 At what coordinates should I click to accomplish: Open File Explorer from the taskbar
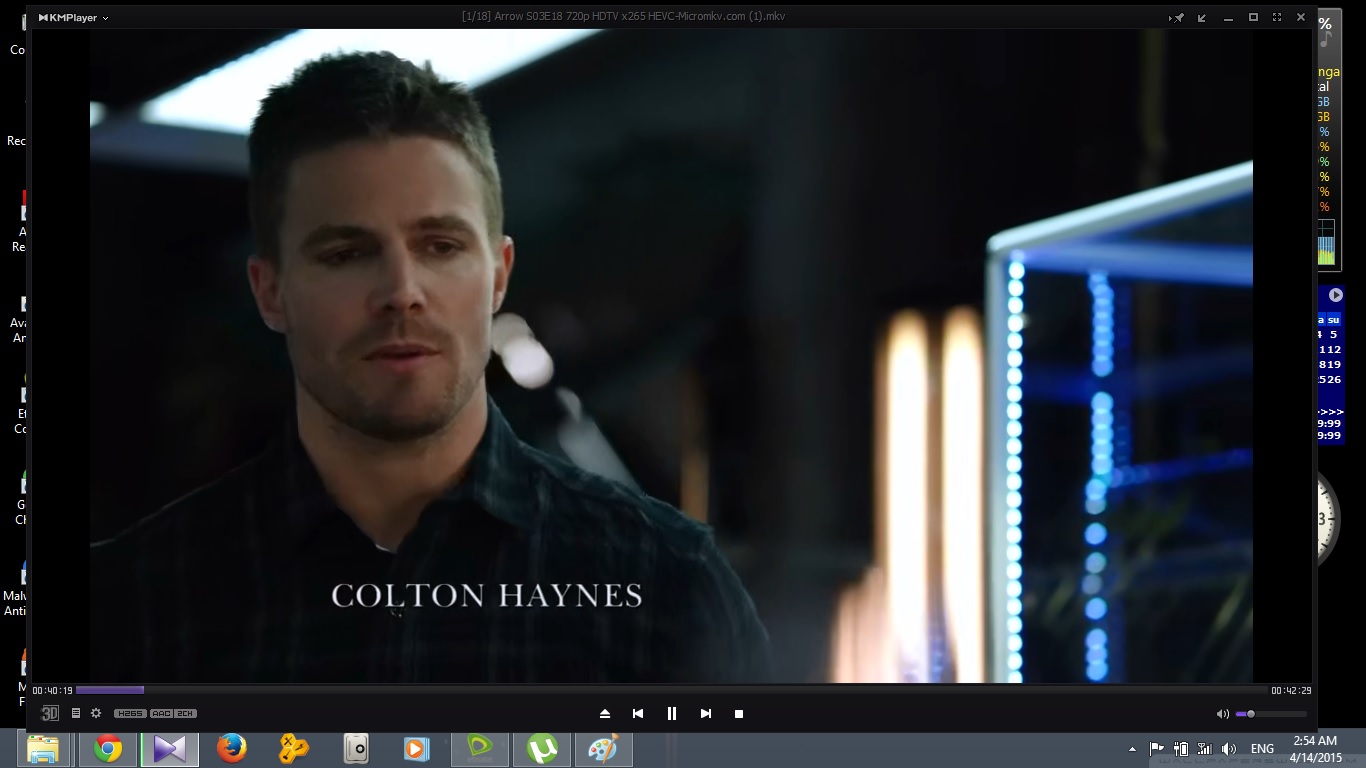pyautogui.click(x=43, y=749)
